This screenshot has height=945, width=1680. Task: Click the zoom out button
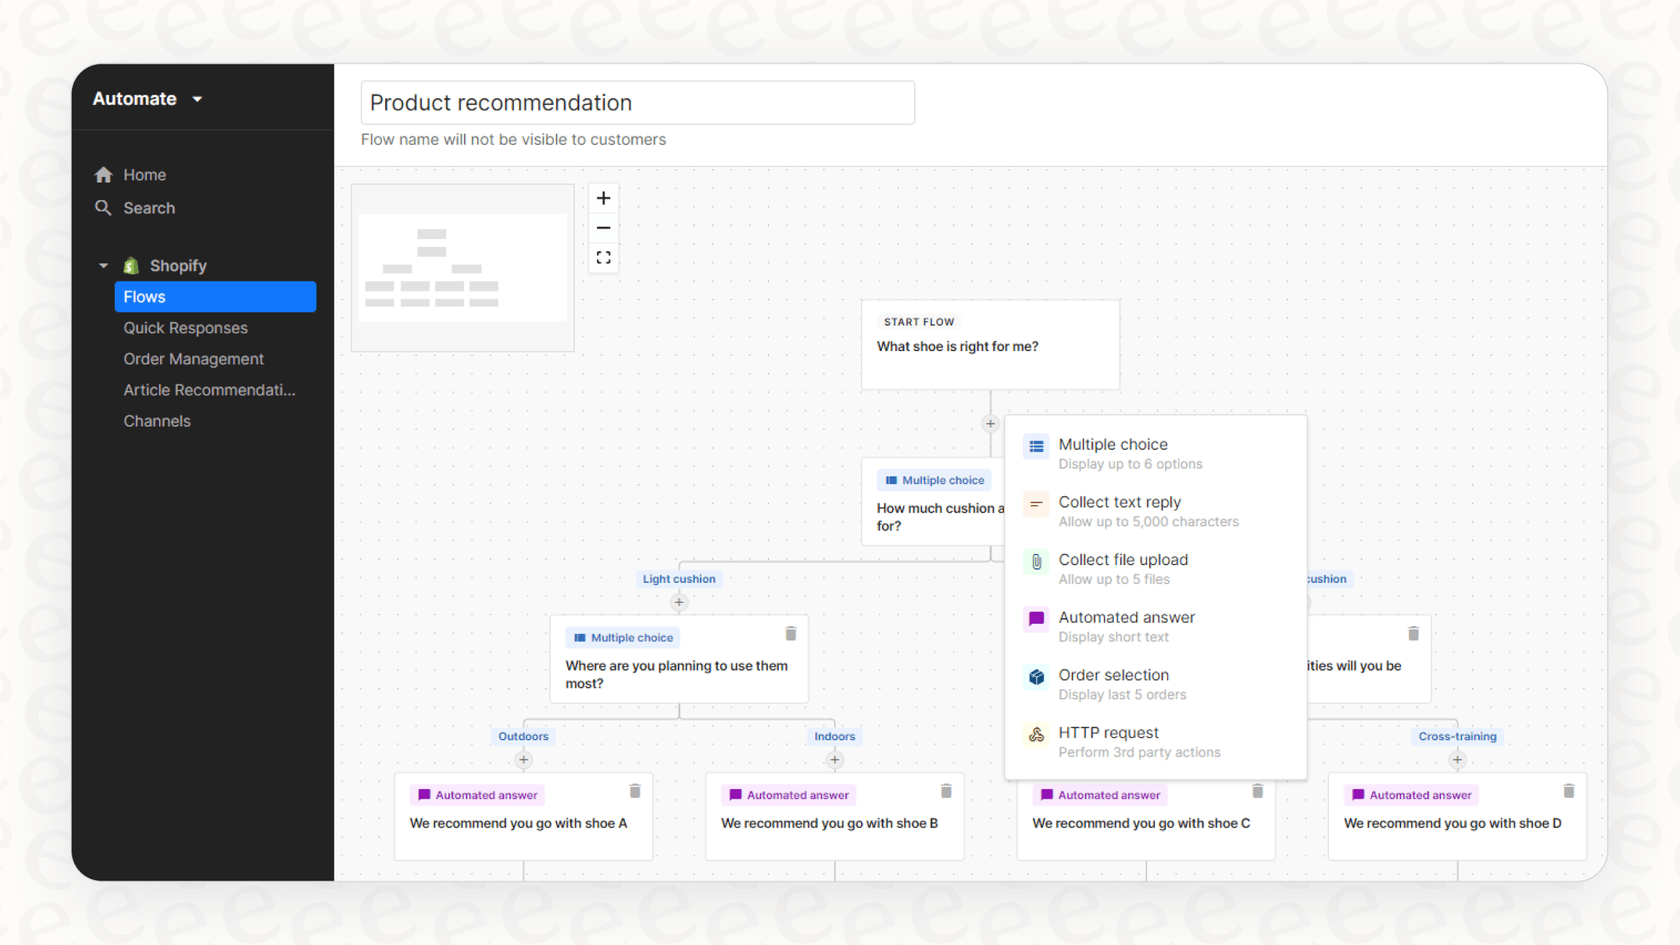[x=603, y=227]
